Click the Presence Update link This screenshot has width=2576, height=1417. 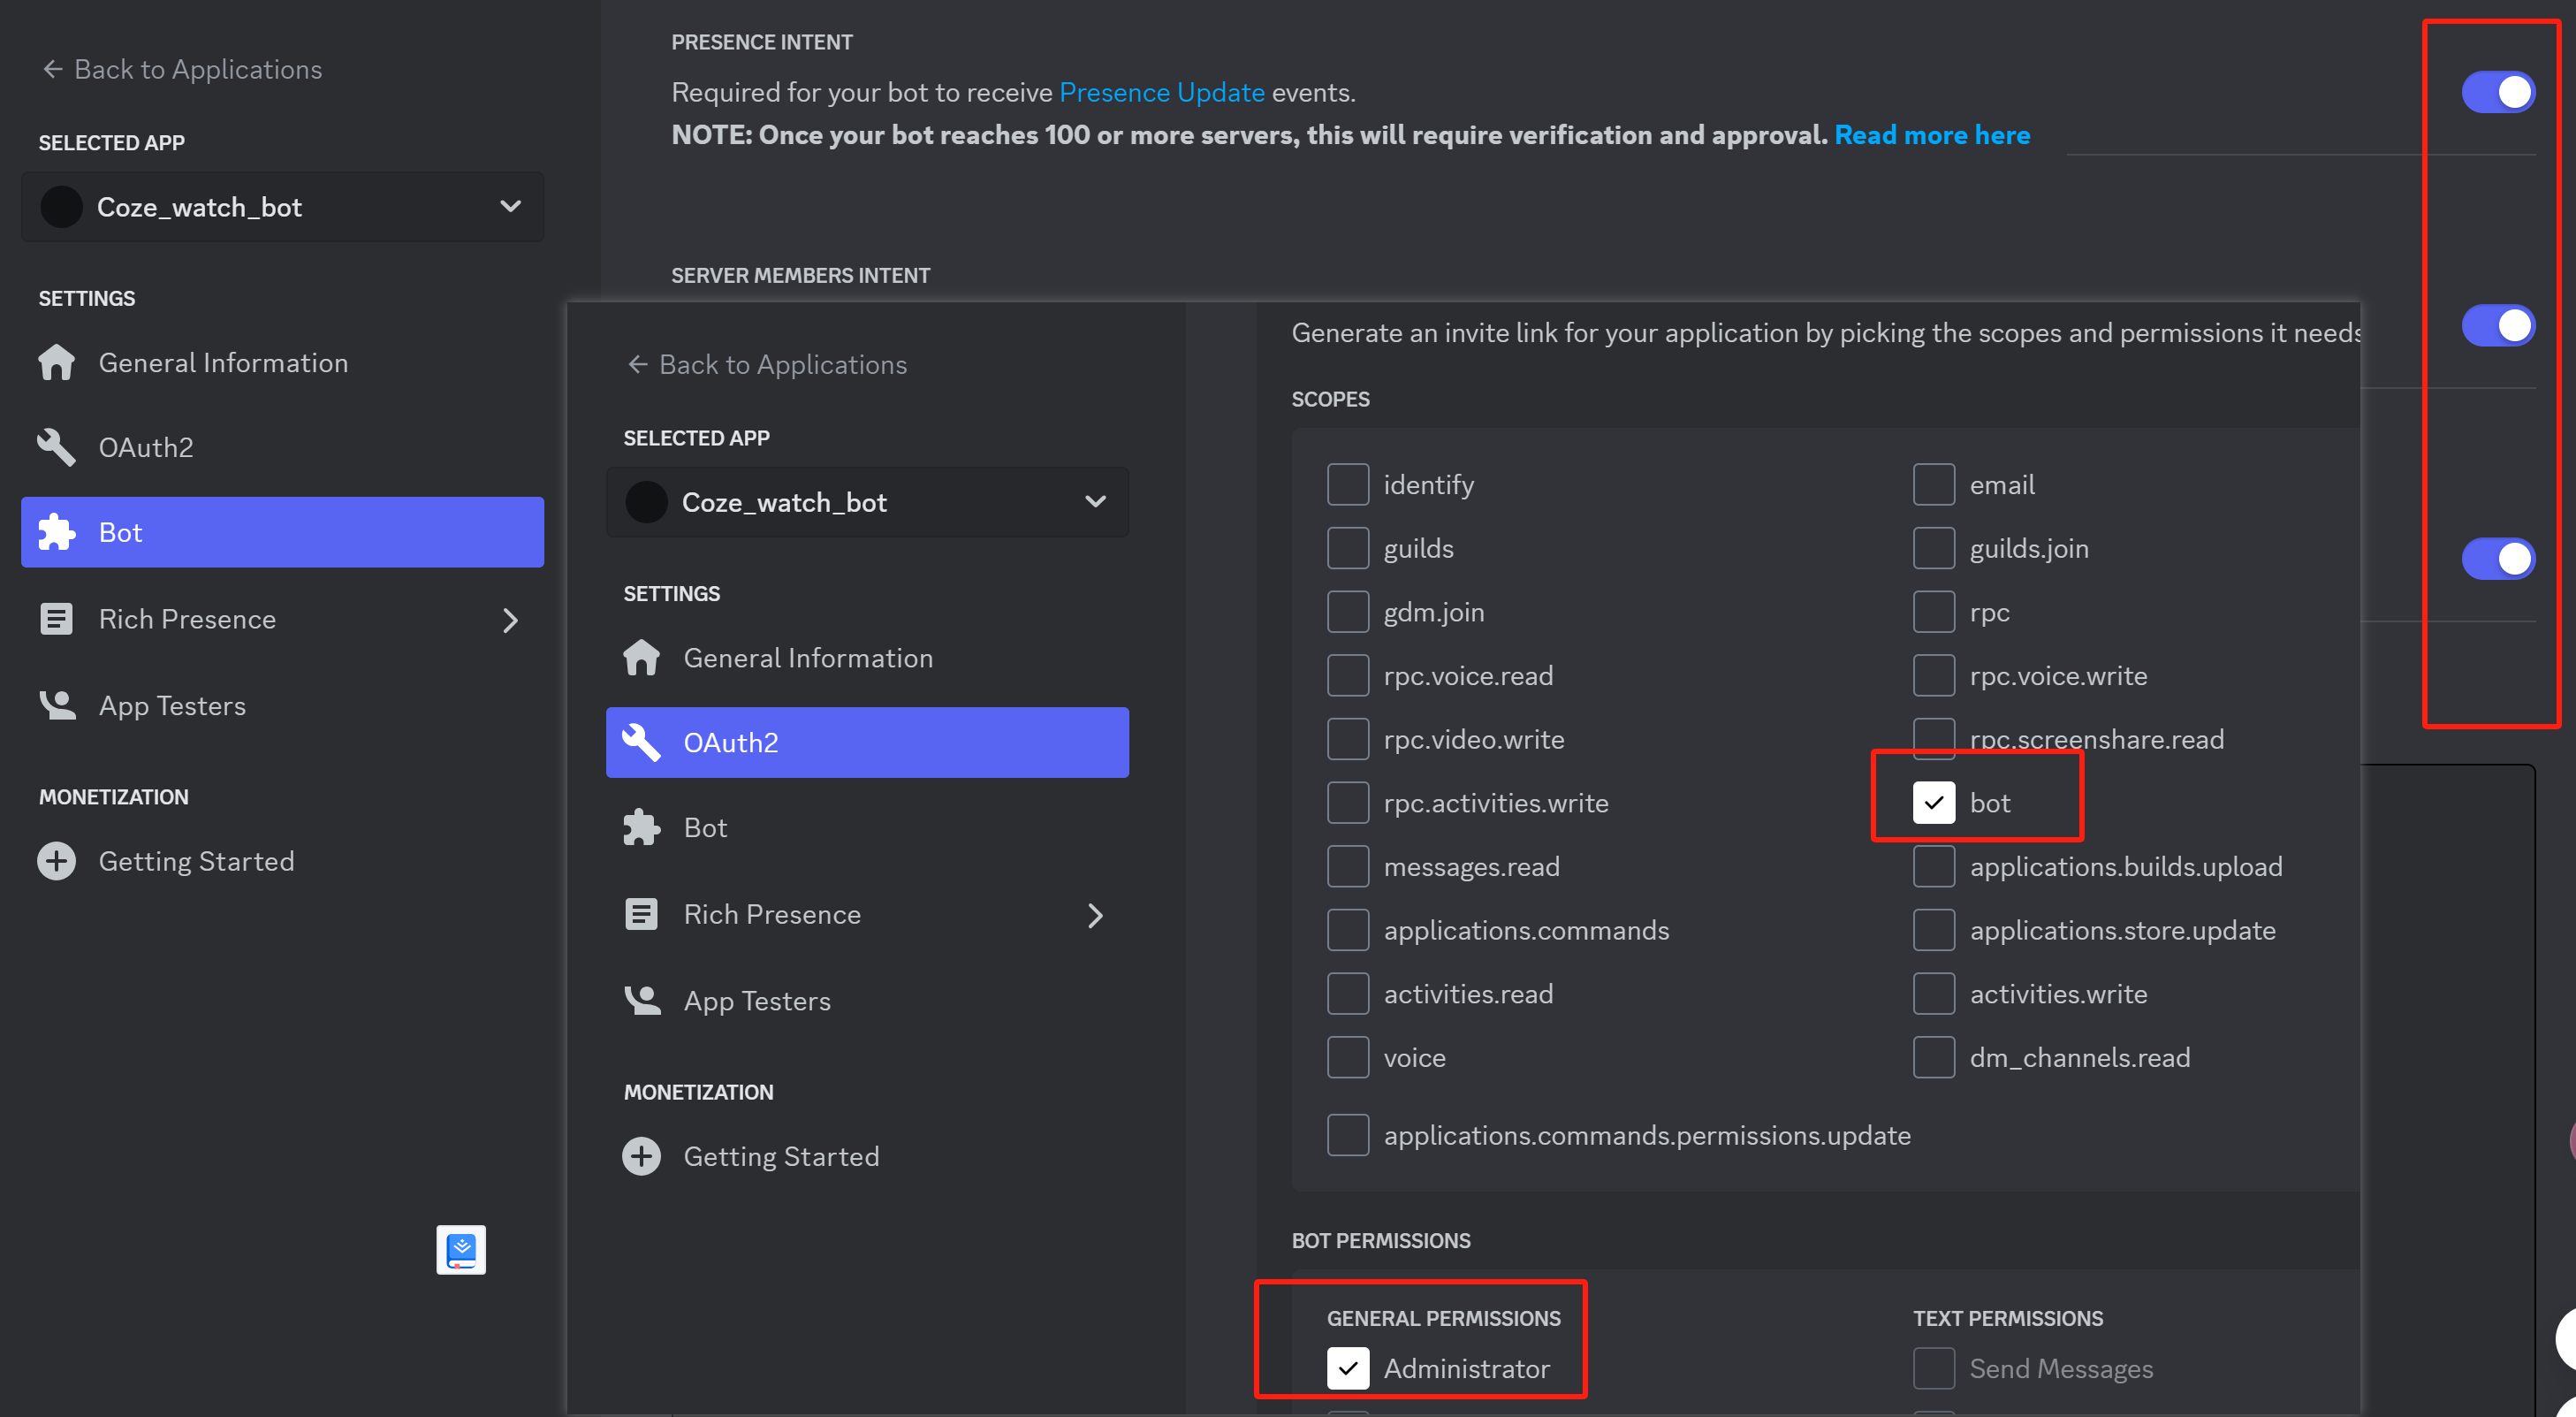(1161, 93)
